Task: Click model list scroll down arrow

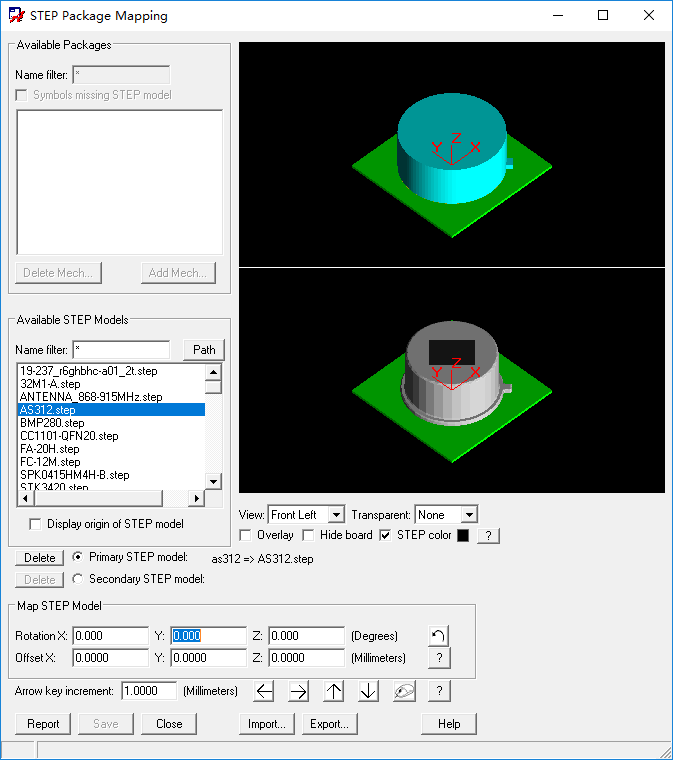Action: click(x=213, y=481)
